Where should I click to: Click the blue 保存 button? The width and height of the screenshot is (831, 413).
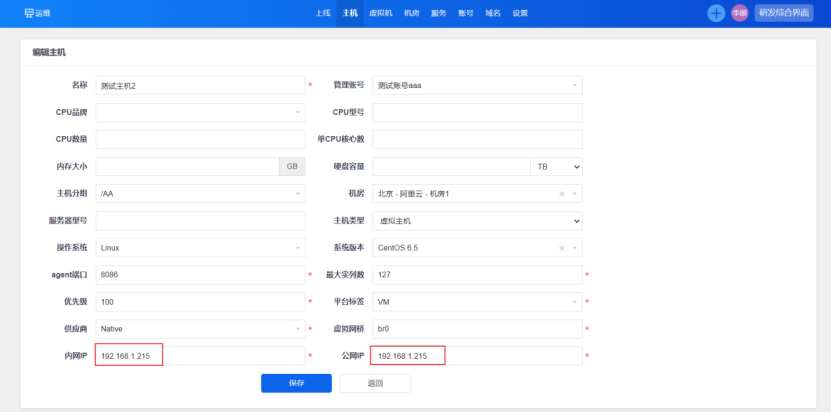296,383
